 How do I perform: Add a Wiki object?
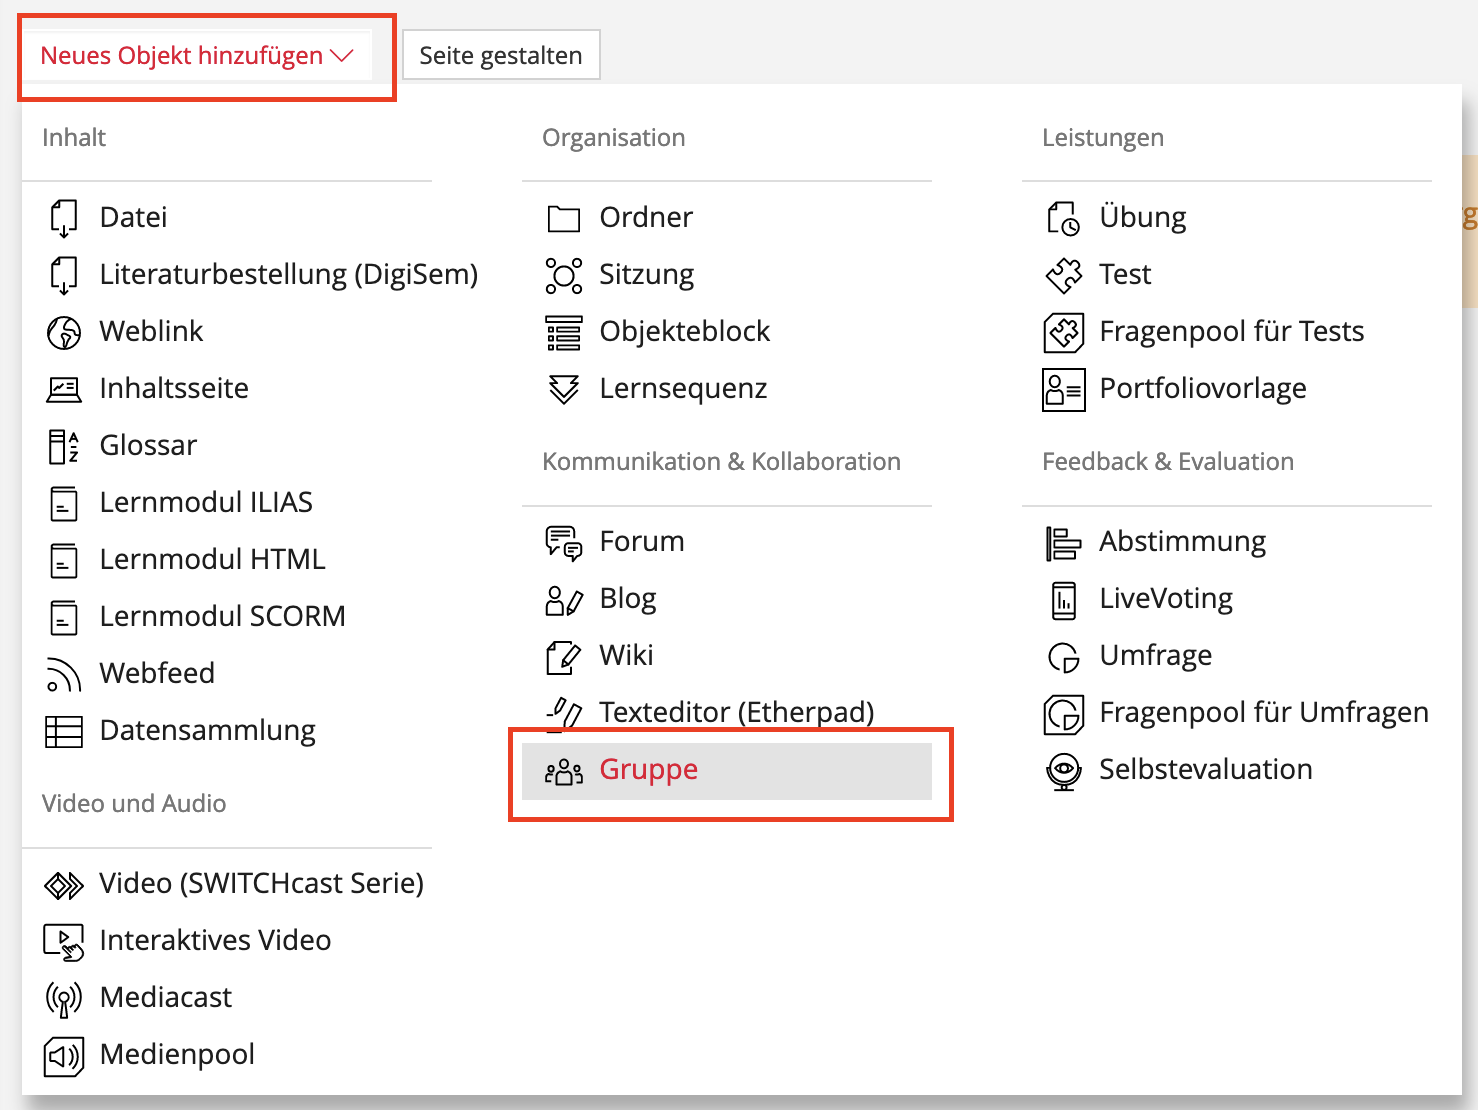click(x=626, y=656)
